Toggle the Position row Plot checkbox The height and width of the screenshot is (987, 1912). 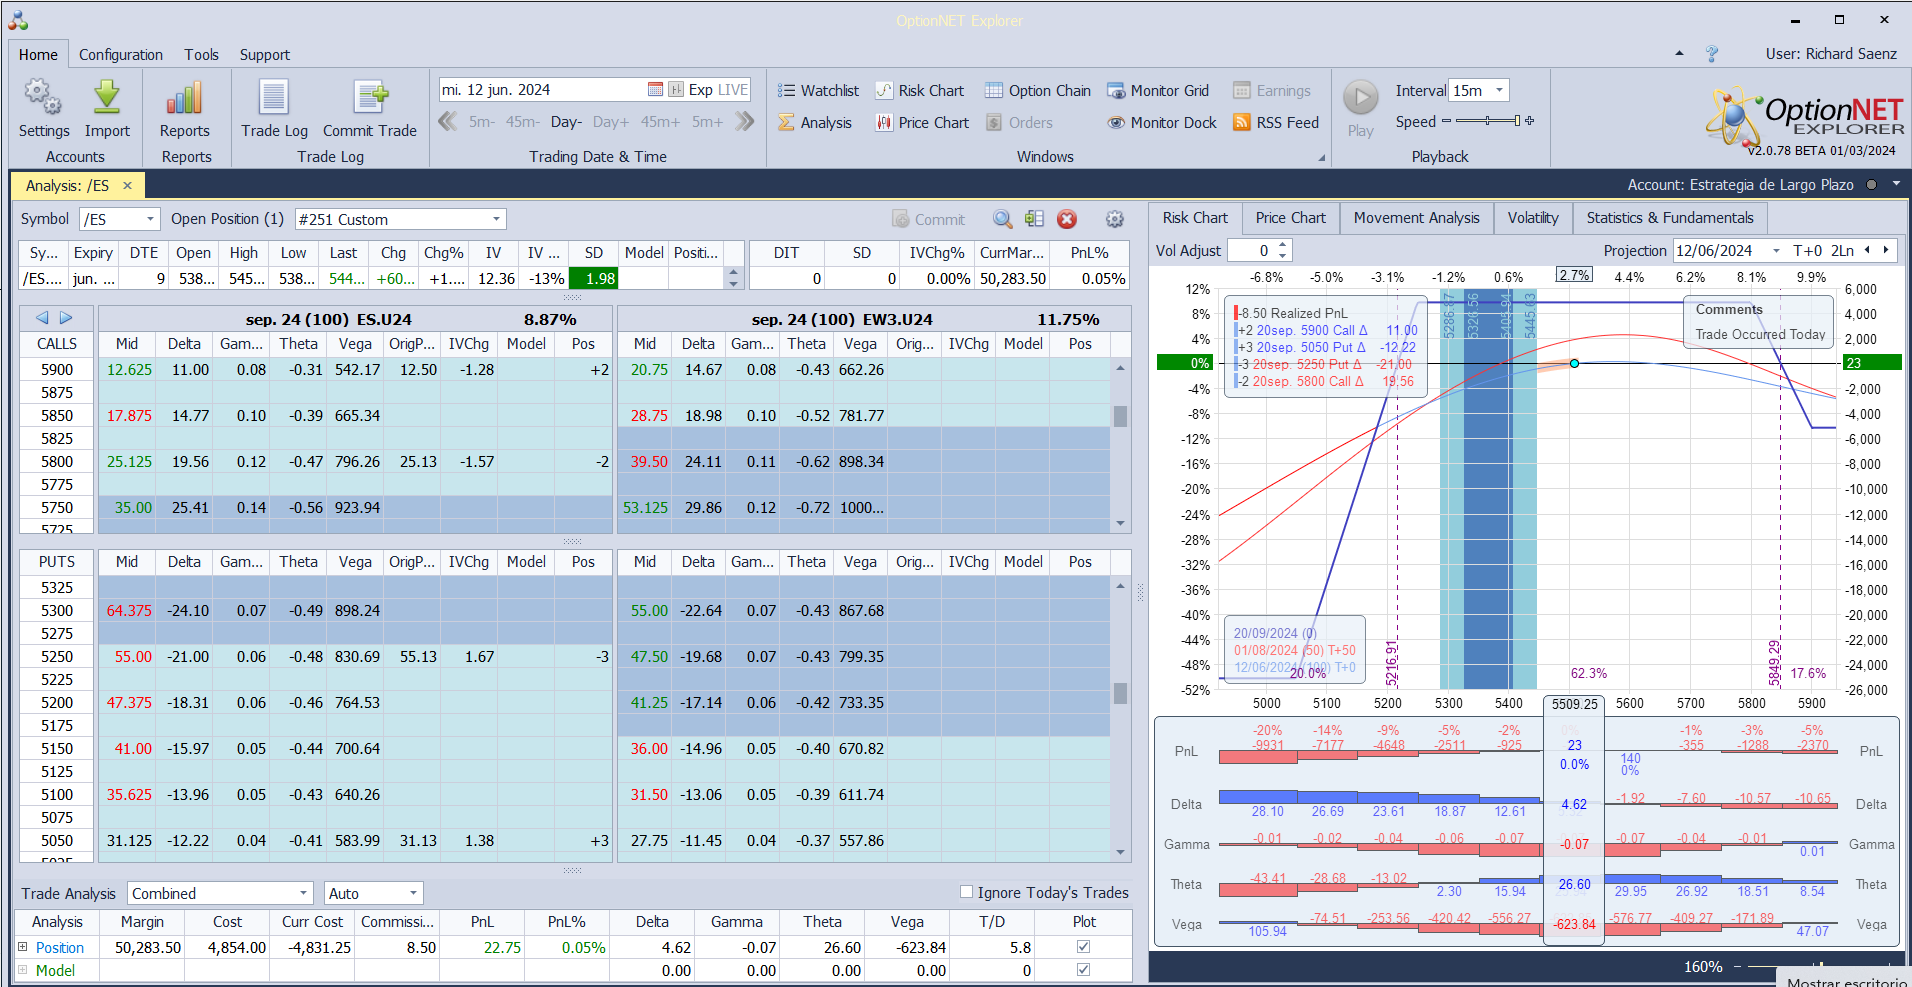tap(1083, 947)
